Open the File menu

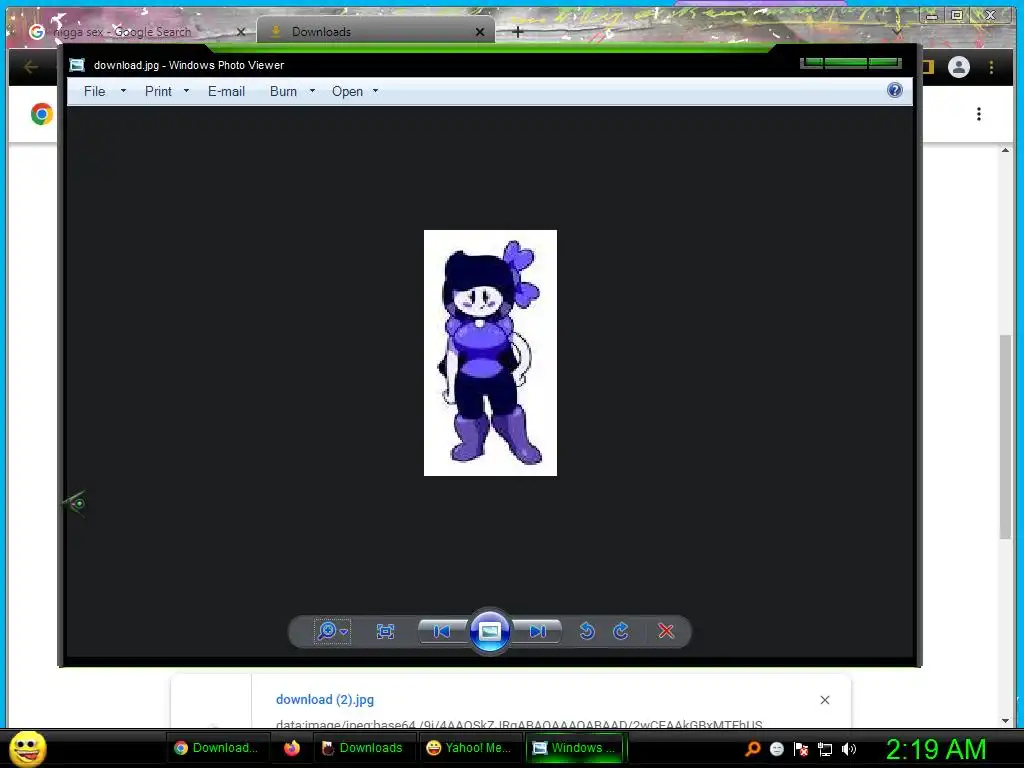point(95,91)
